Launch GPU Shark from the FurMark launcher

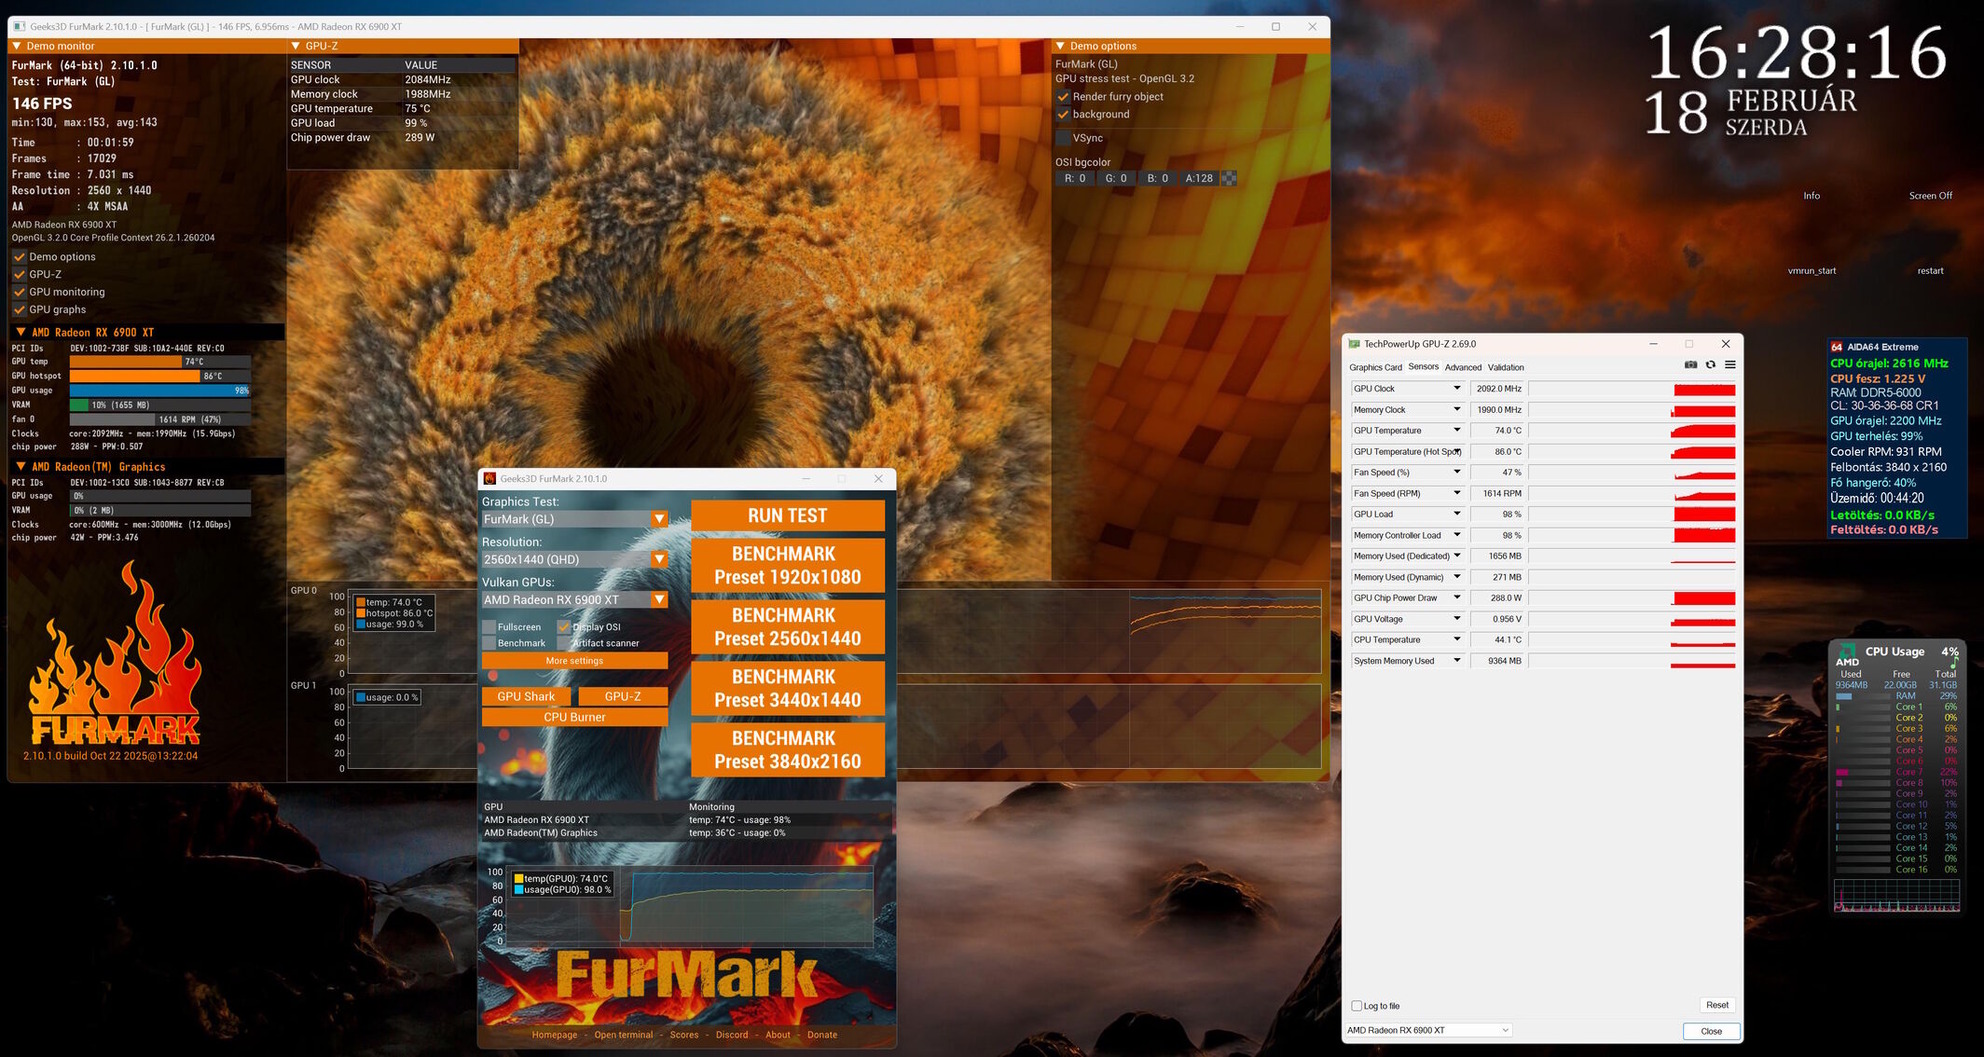[x=526, y=697]
